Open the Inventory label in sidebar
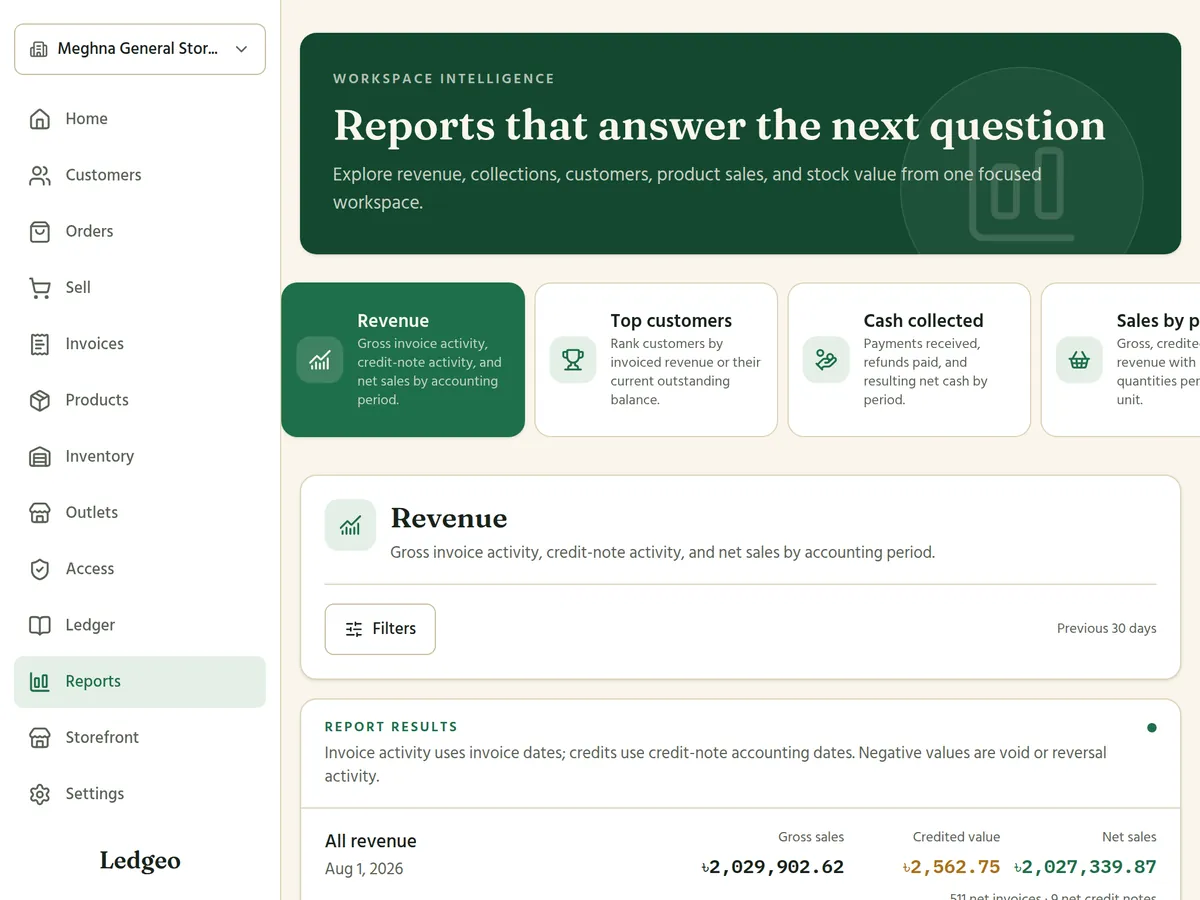Image resolution: width=1200 pixels, height=900 pixels. tap(100, 456)
